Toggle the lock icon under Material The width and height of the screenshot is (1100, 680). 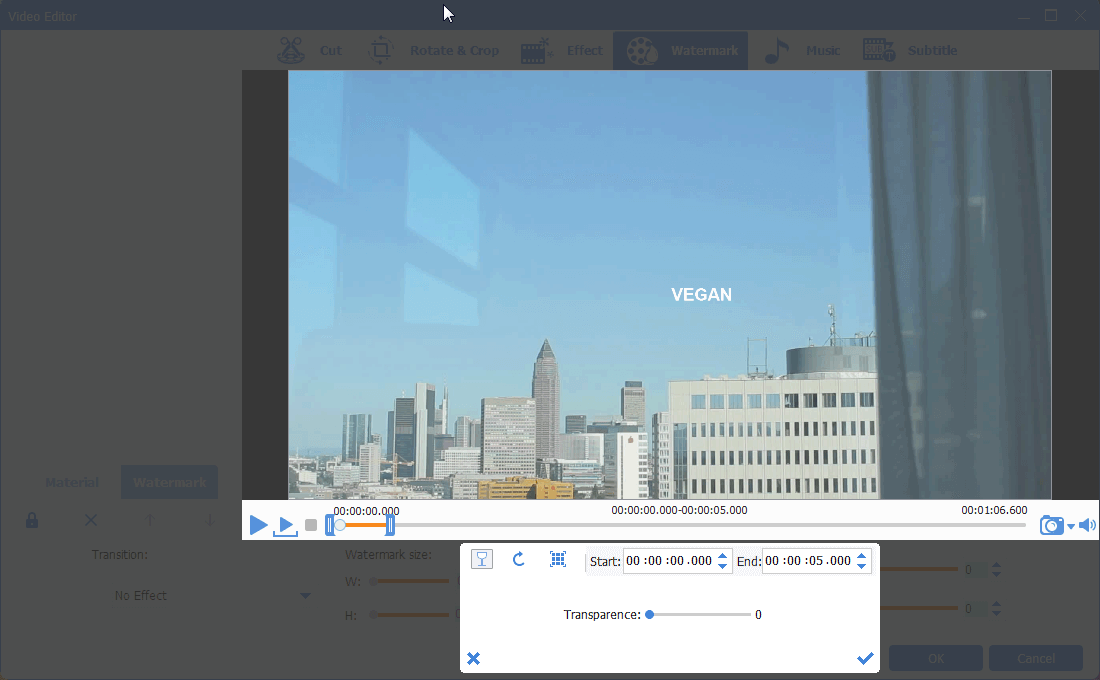(x=32, y=520)
